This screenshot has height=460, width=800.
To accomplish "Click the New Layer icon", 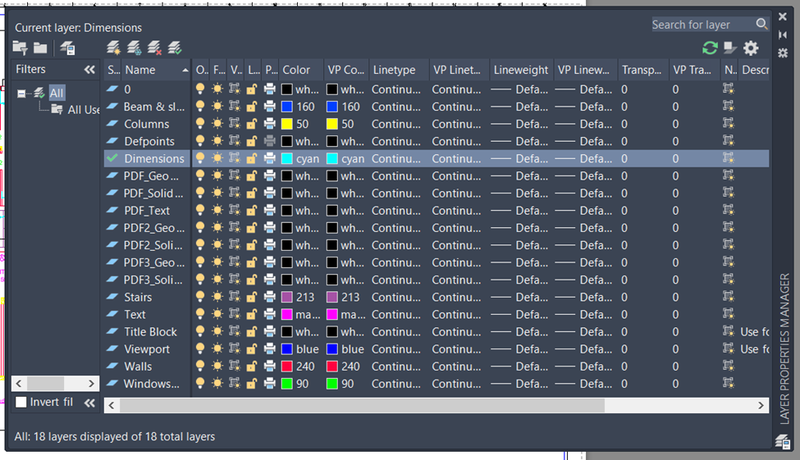I will pyautogui.click(x=113, y=48).
